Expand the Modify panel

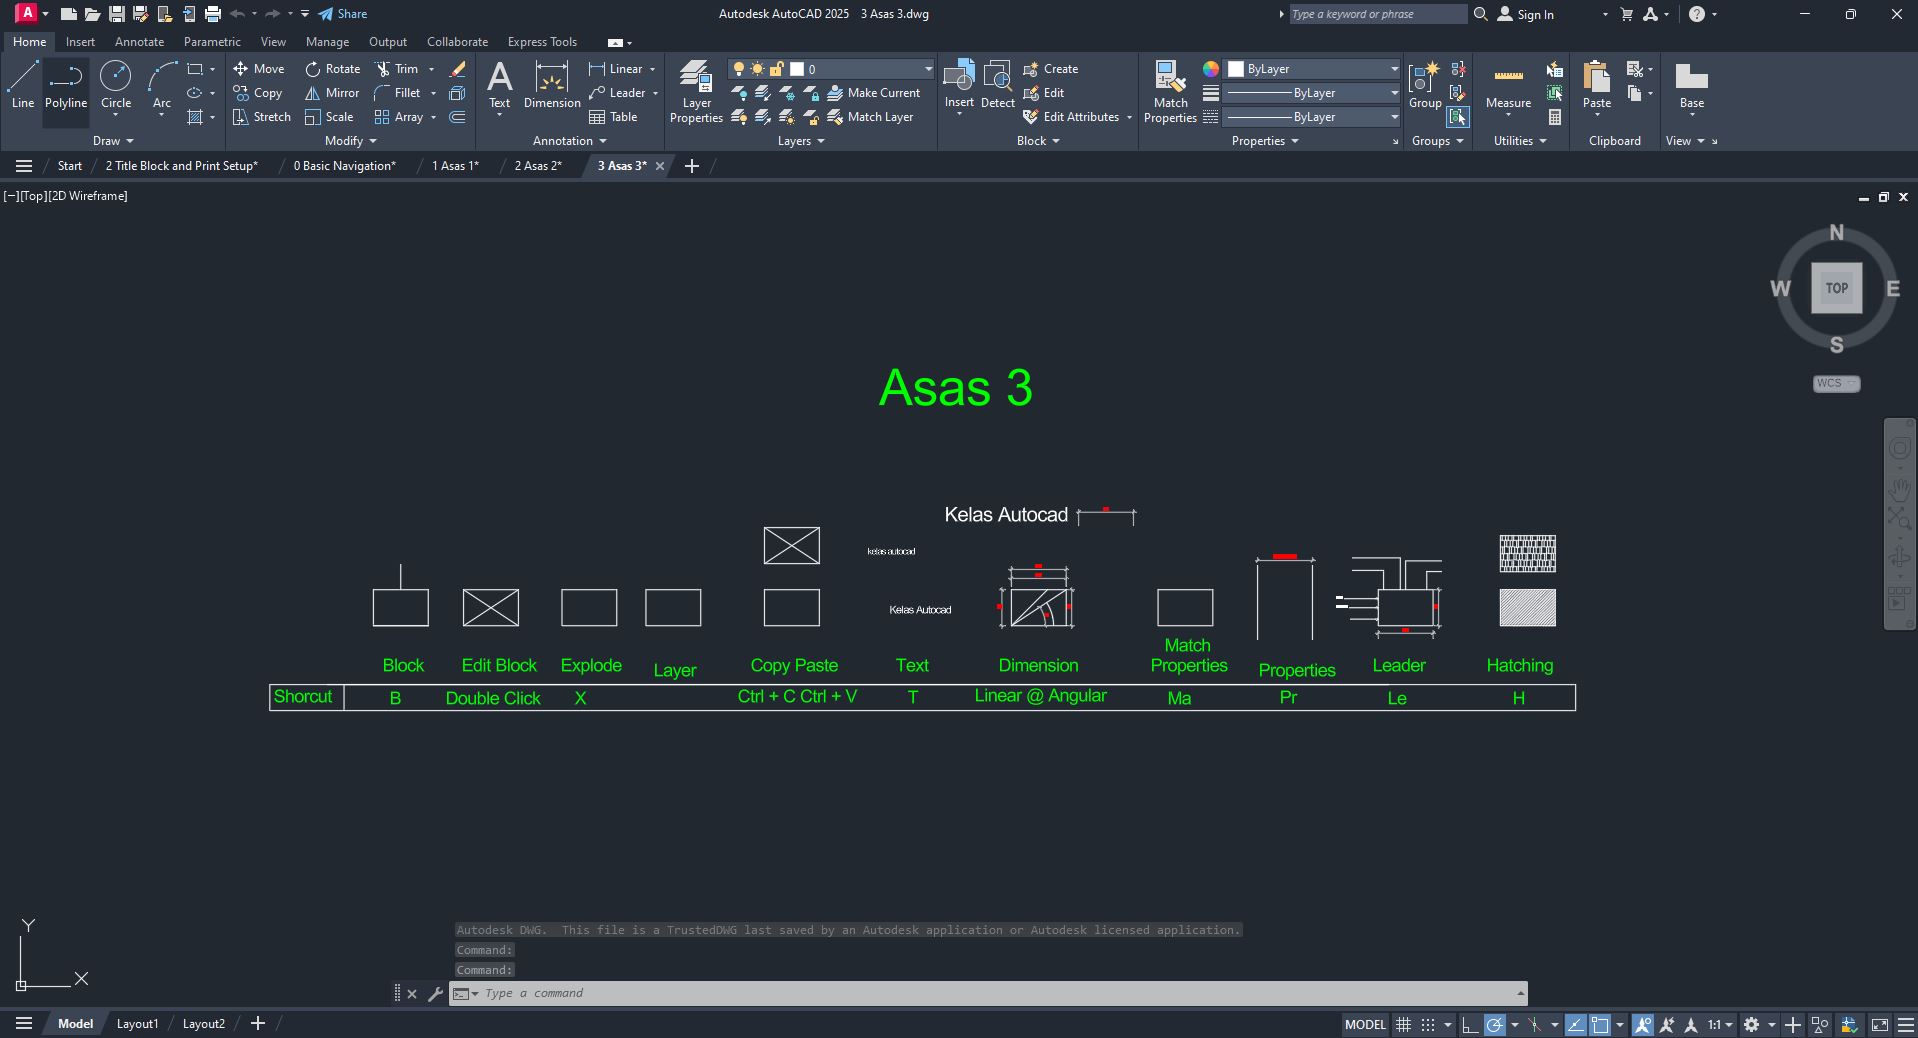350,141
